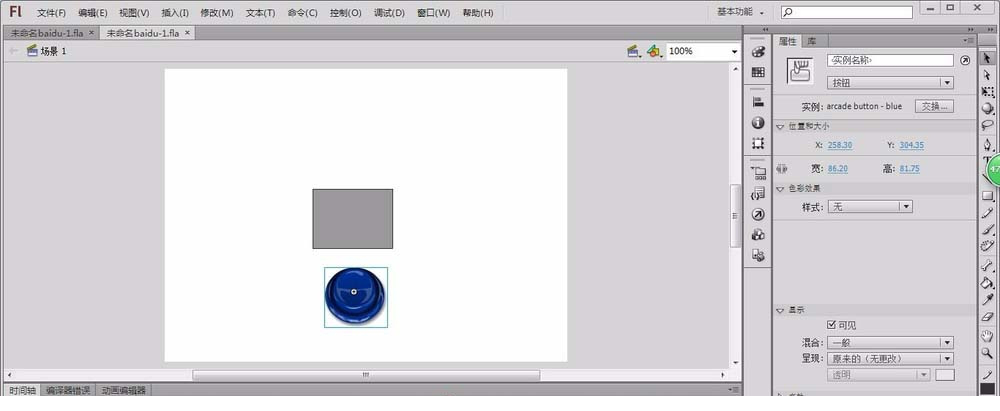This screenshot has width=1000, height=411.
Task: Open the 基本功能 workspace dropdown
Action: (740, 12)
